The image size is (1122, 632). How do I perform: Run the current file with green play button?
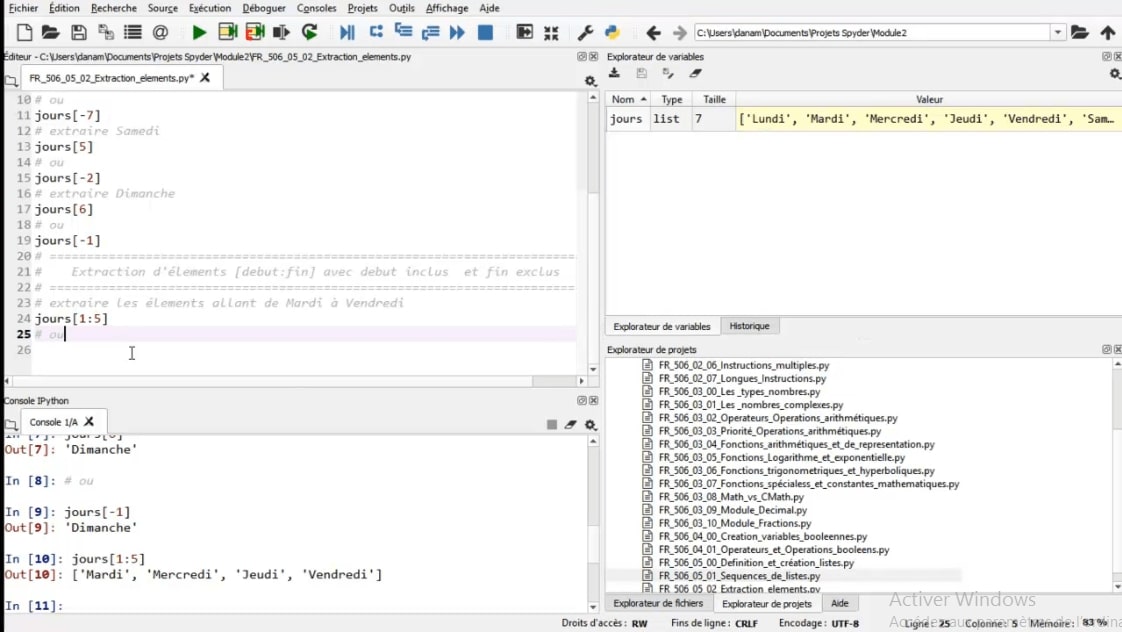click(199, 33)
